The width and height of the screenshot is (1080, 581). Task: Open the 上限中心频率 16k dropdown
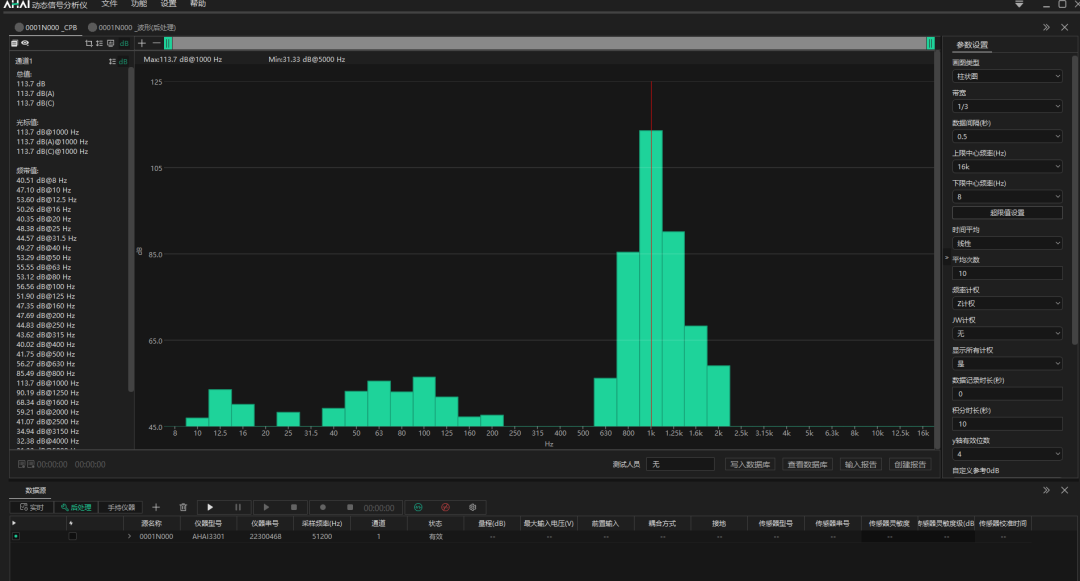click(1007, 167)
